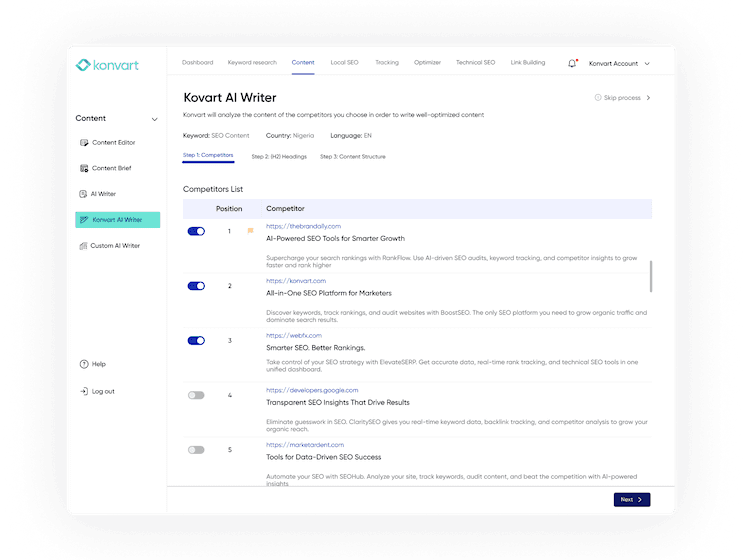Select Step 2: (H2) Headings tab
Screen dimensions: 743x560
(279, 157)
